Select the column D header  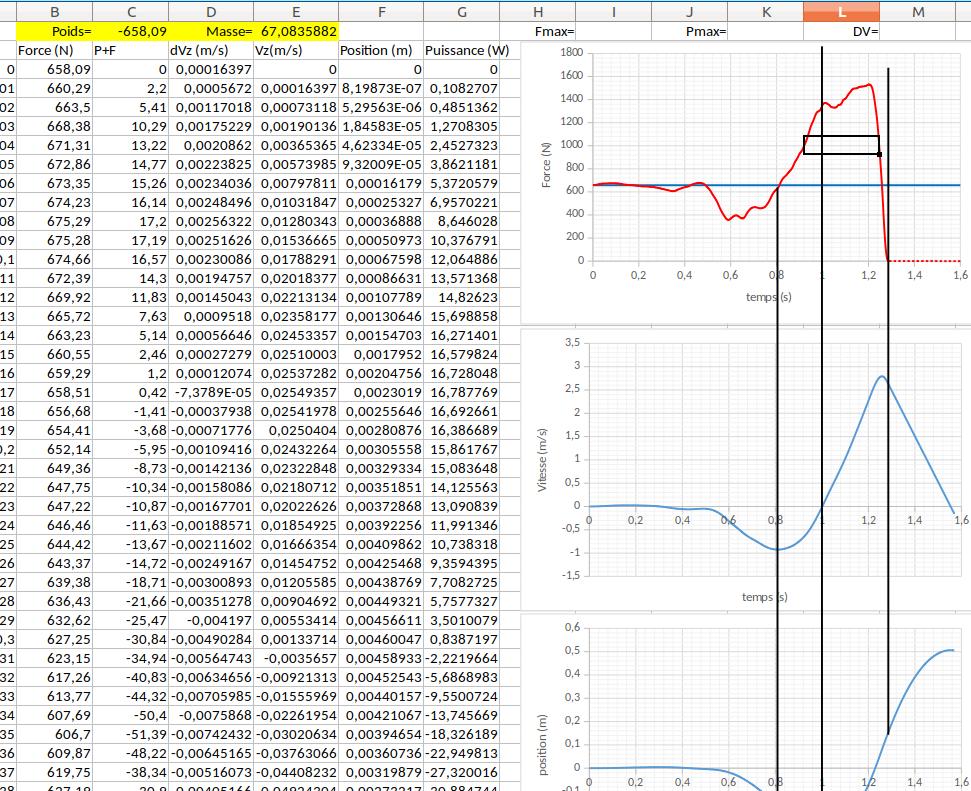point(211,12)
